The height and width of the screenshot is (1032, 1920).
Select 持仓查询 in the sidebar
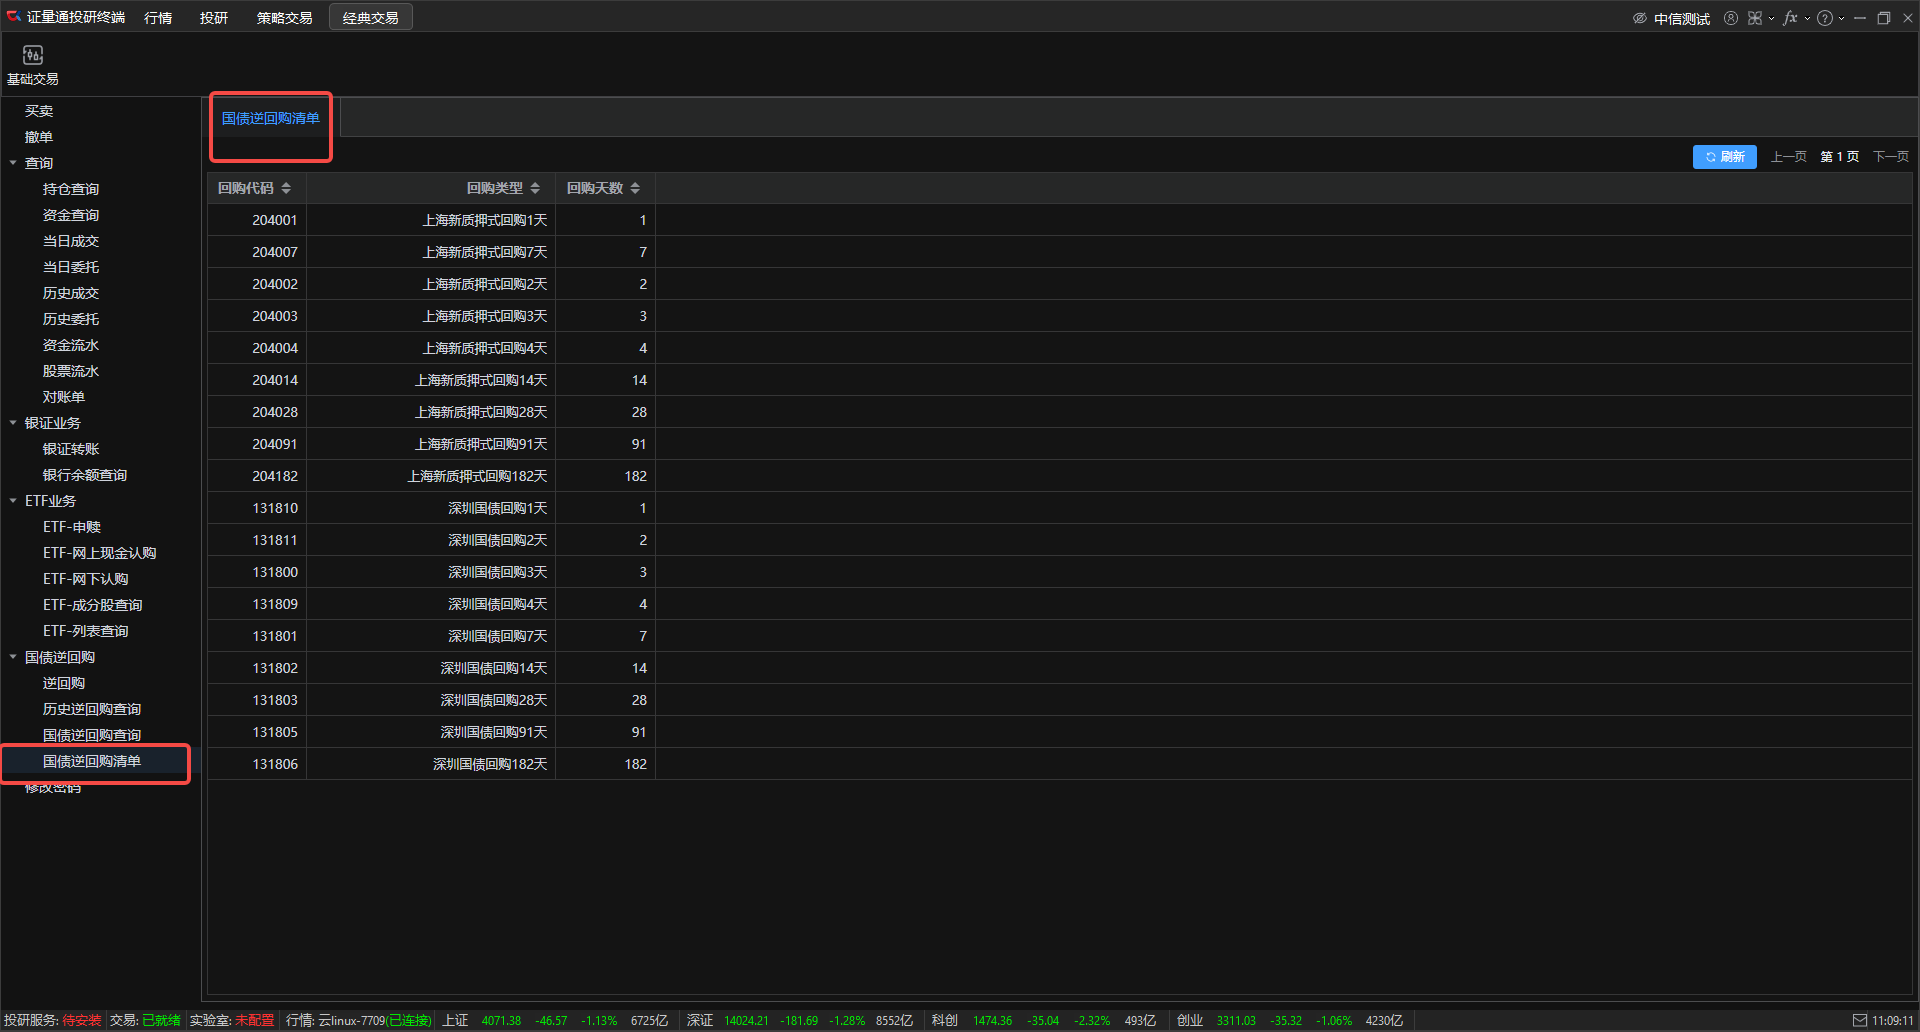(x=71, y=189)
